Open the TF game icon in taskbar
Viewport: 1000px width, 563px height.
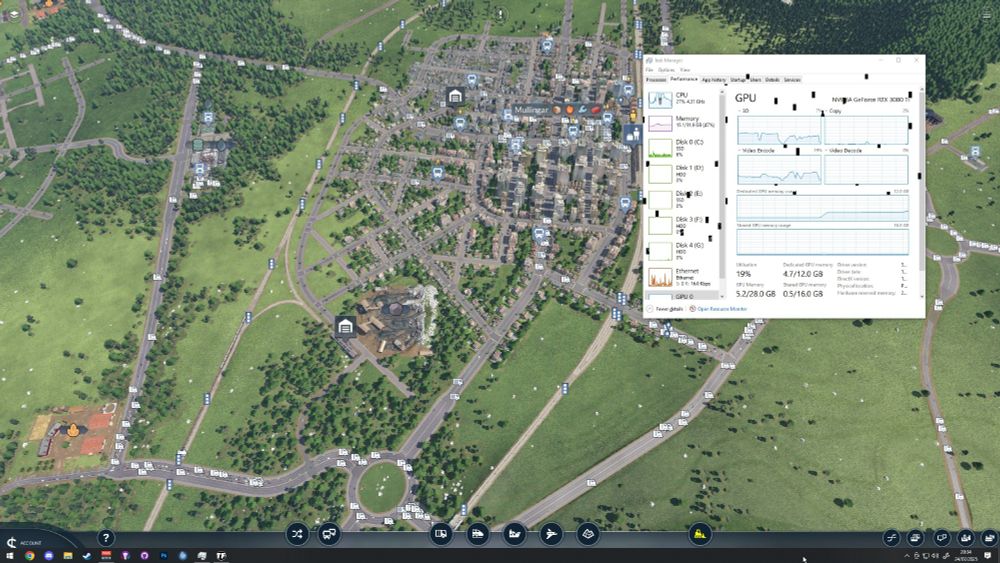pos(221,556)
